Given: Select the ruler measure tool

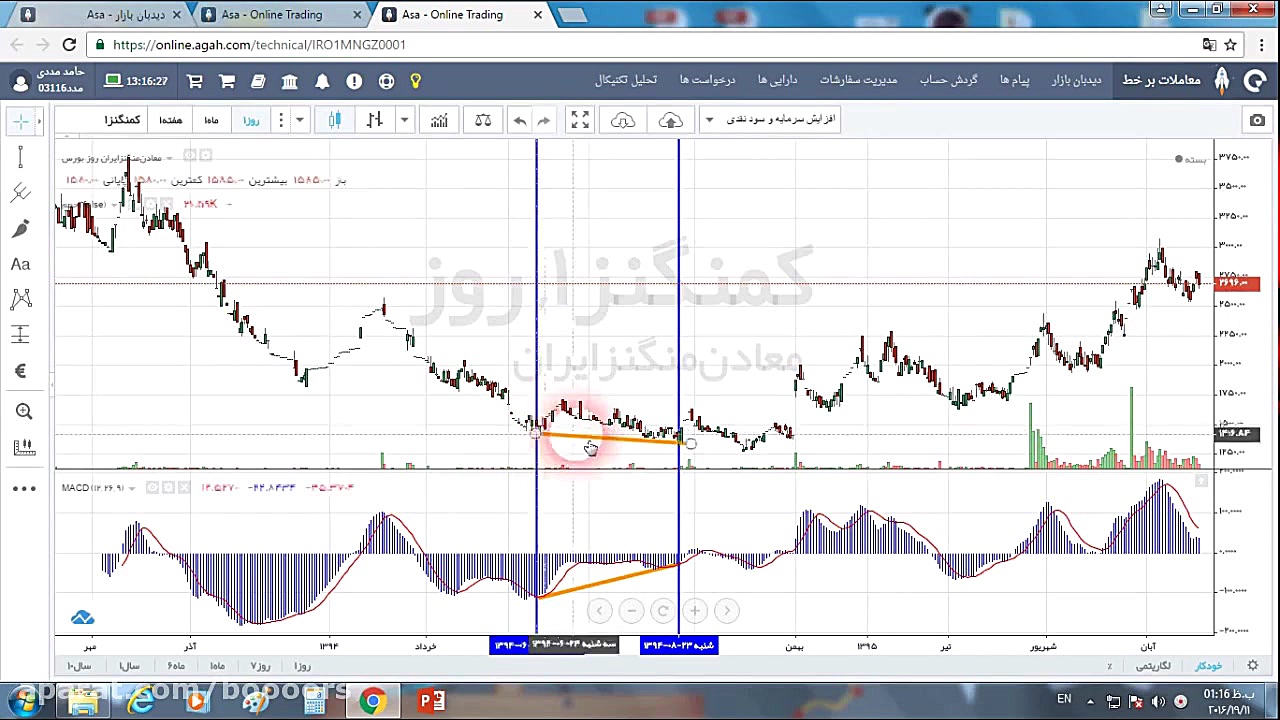Looking at the screenshot, I should (24, 447).
